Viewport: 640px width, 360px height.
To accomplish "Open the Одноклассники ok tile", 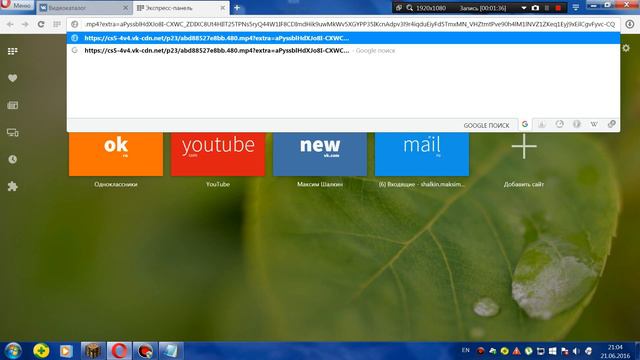I will tap(116, 154).
